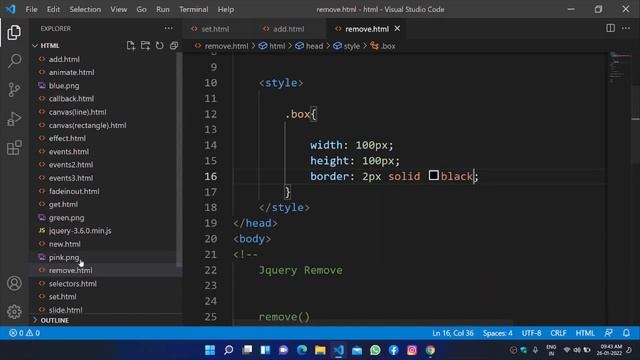Open the Extensions view
This screenshot has width=640, height=360.
14,148
